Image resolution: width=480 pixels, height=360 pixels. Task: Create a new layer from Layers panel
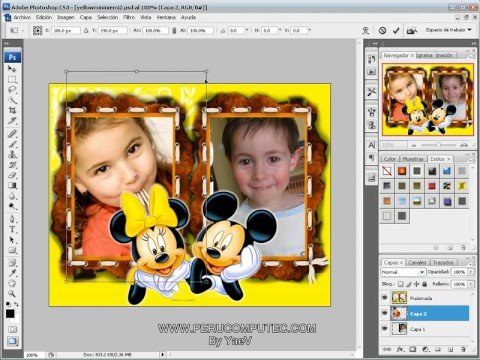(x=450, y=349)
